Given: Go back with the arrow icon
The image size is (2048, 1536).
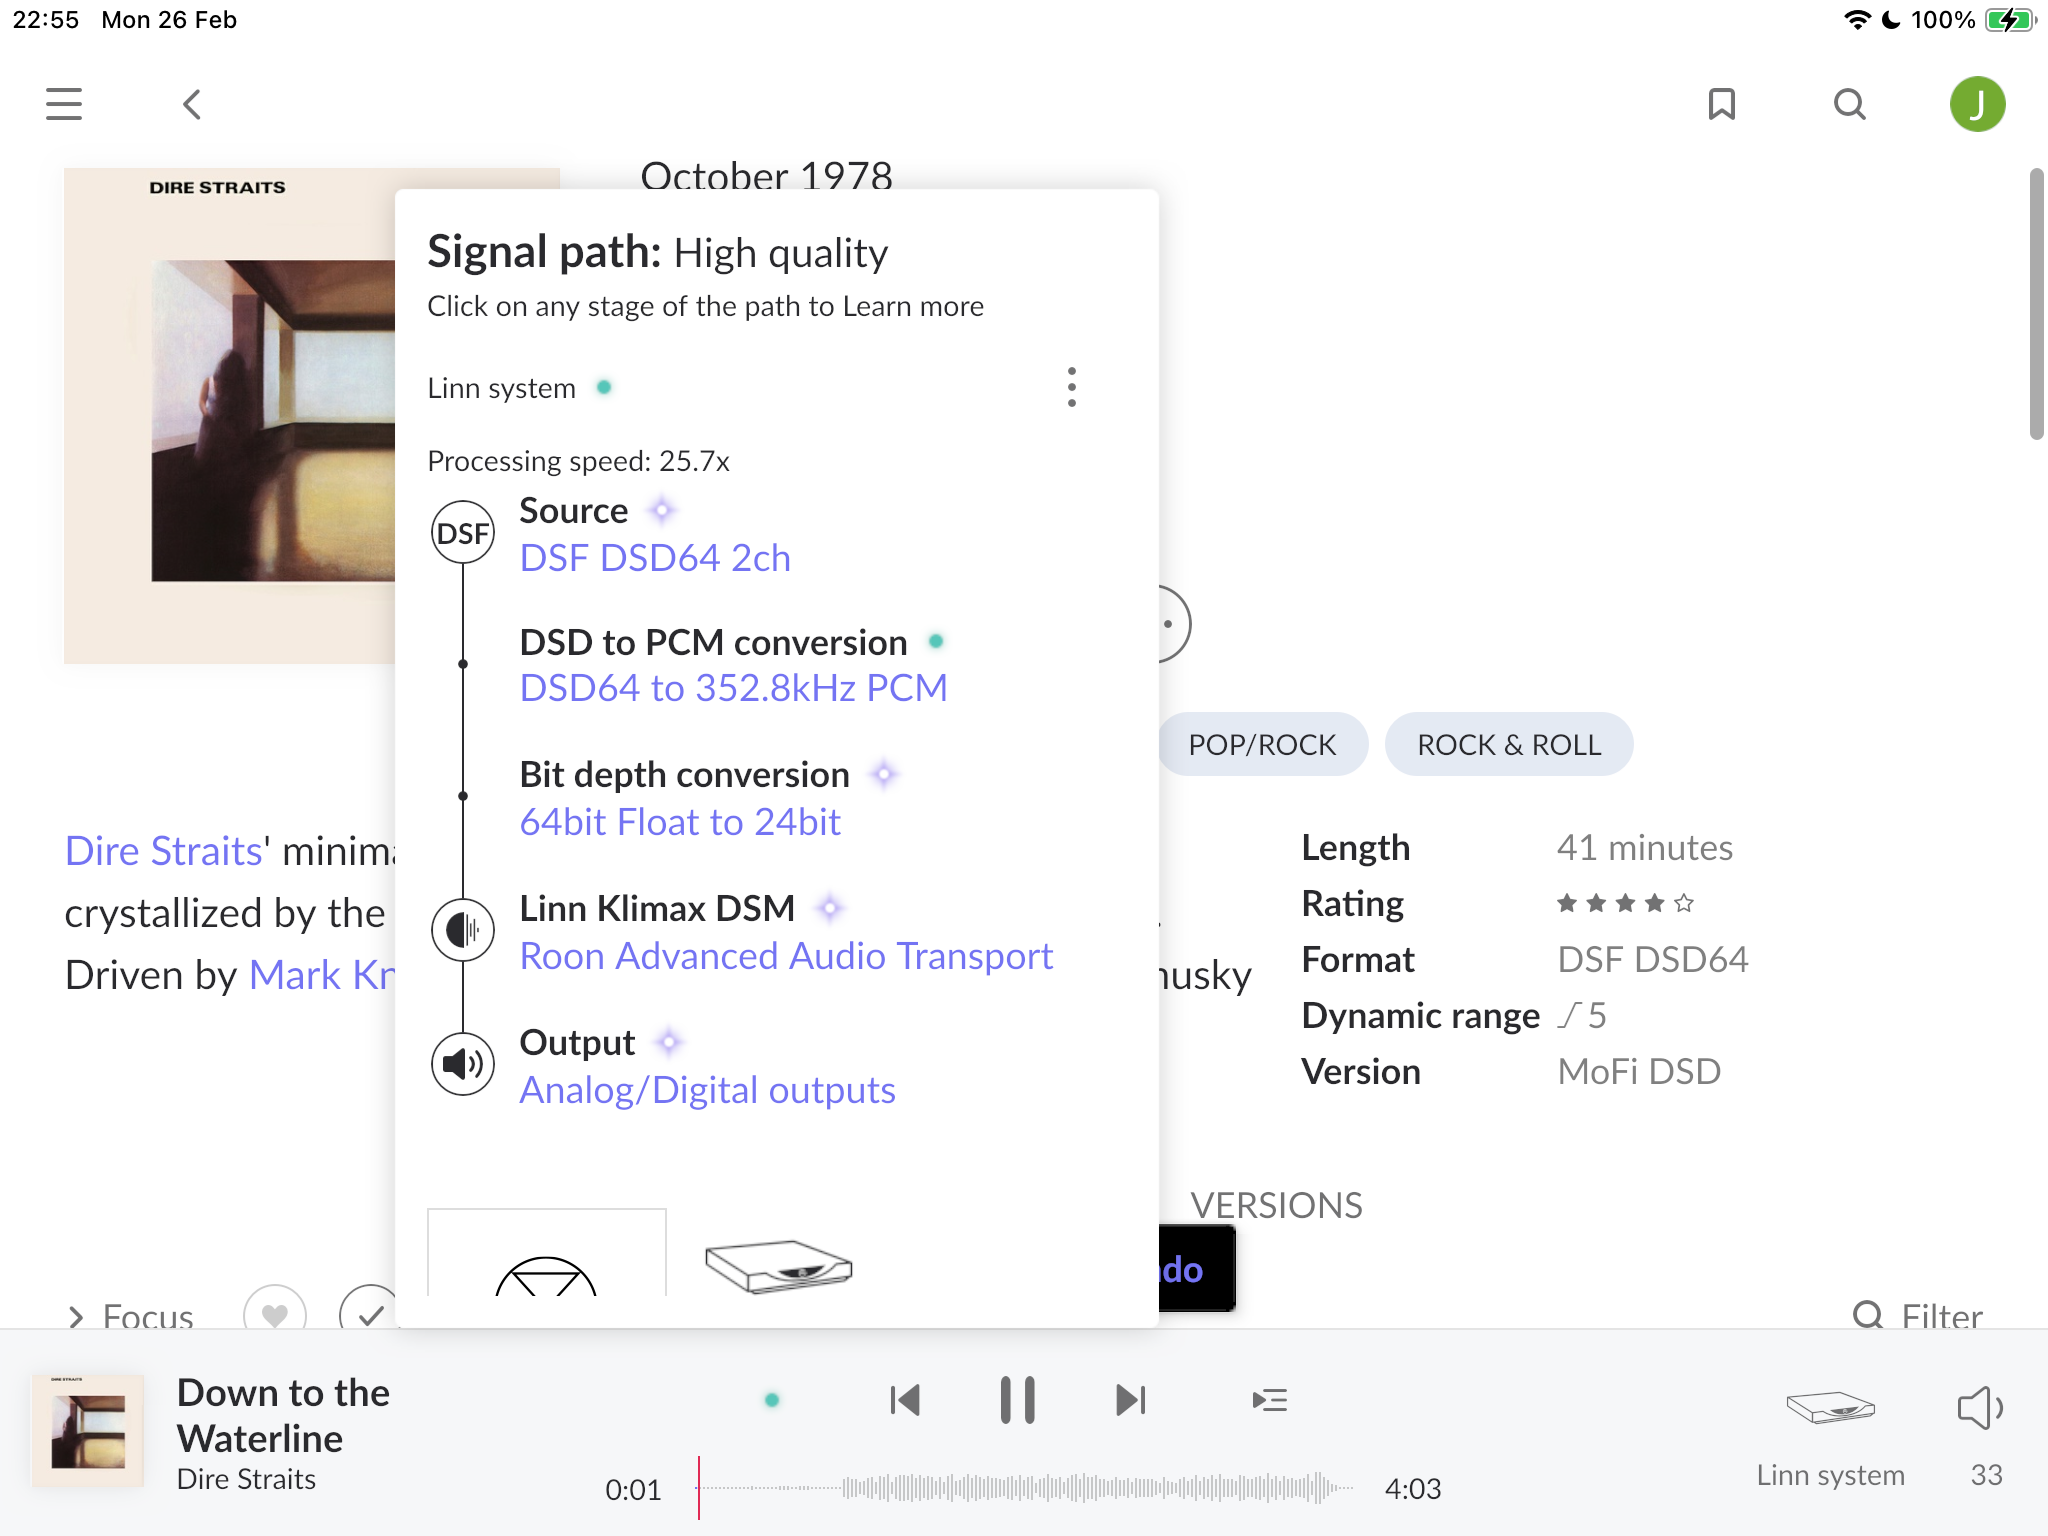Looking at the screenshot, I should tap(192, 104).
